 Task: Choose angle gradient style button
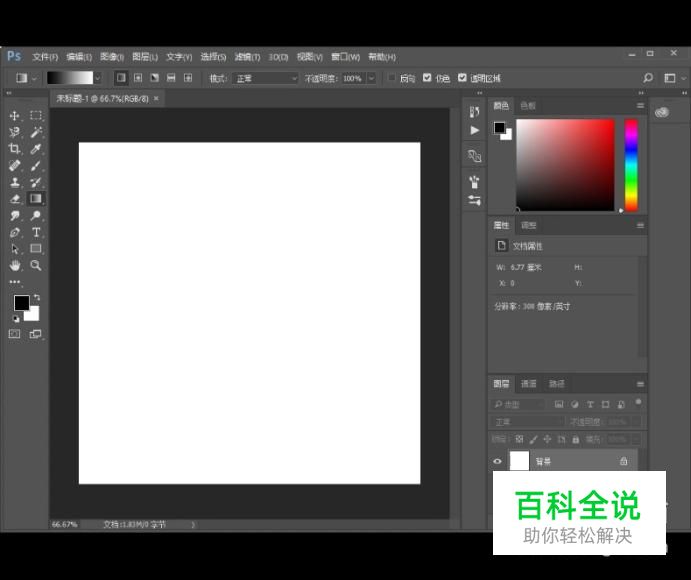click(154, 78)
